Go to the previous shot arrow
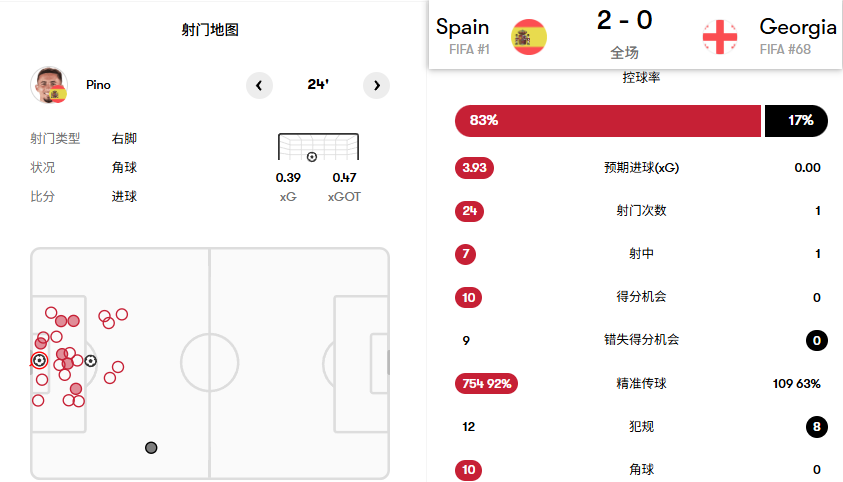 pyautogui.click(x=259, y=85)
